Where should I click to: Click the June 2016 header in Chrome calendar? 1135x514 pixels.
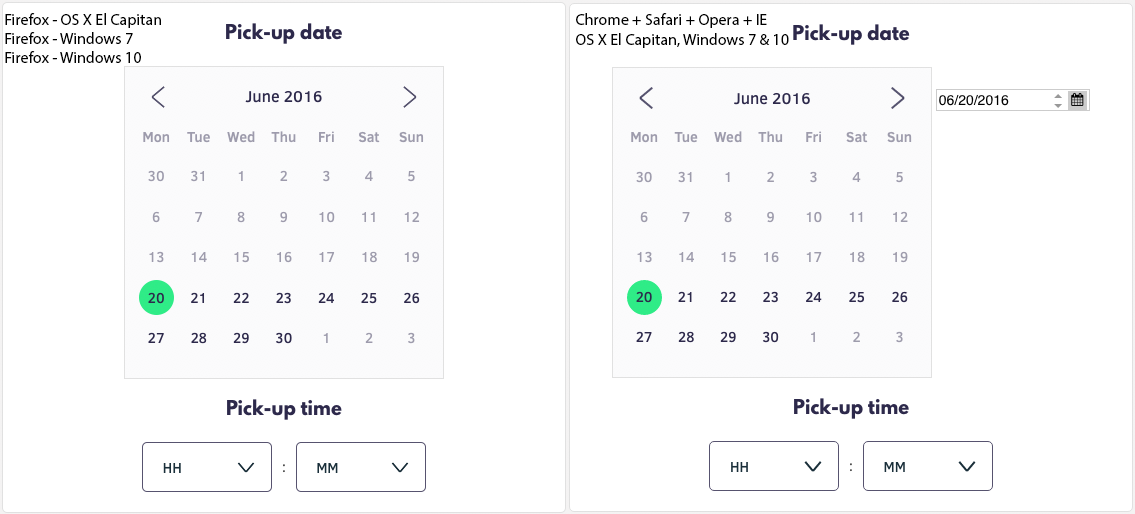click(772, 98)
